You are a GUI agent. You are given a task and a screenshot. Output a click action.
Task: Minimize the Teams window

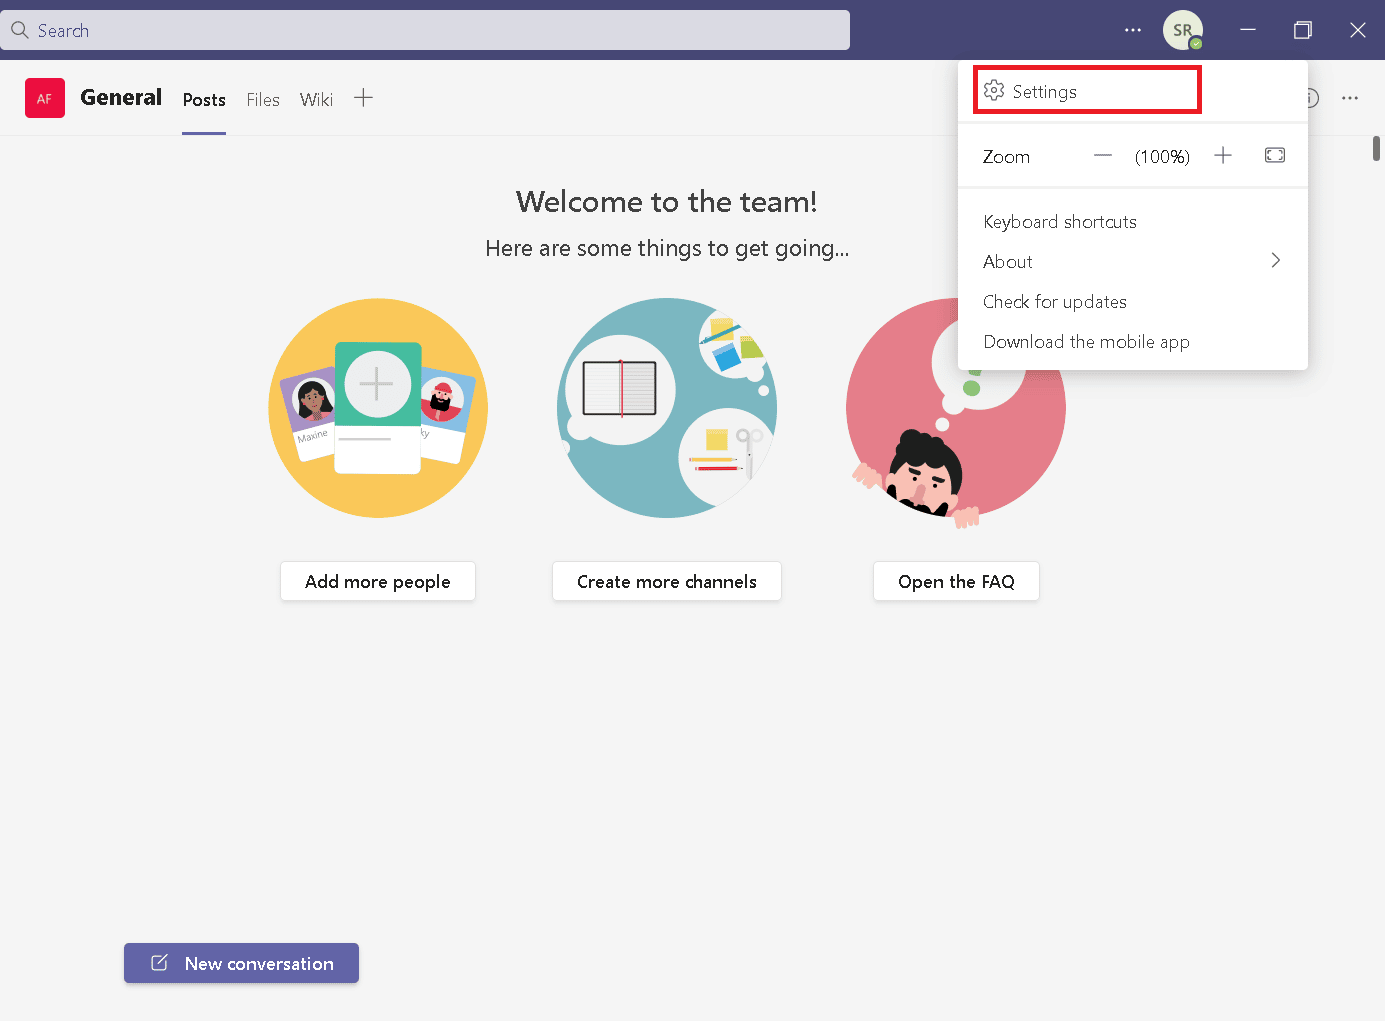coord(1248,30)
